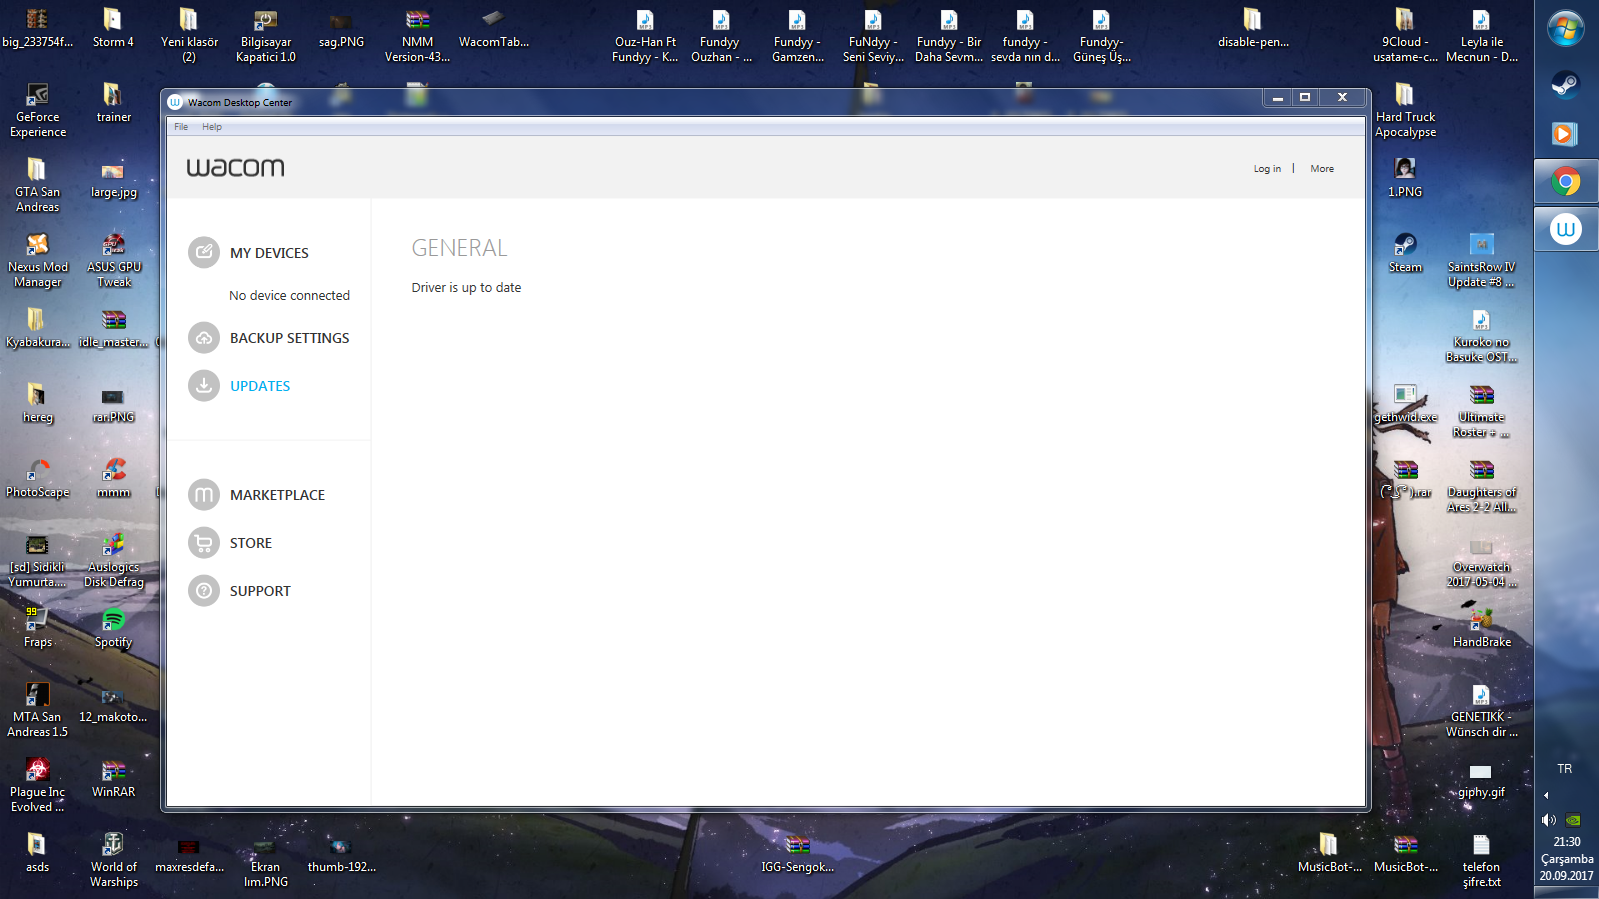Click the Updates download icon
The height and width of the screenshot is (899, 1599).
tap(204, 386)
